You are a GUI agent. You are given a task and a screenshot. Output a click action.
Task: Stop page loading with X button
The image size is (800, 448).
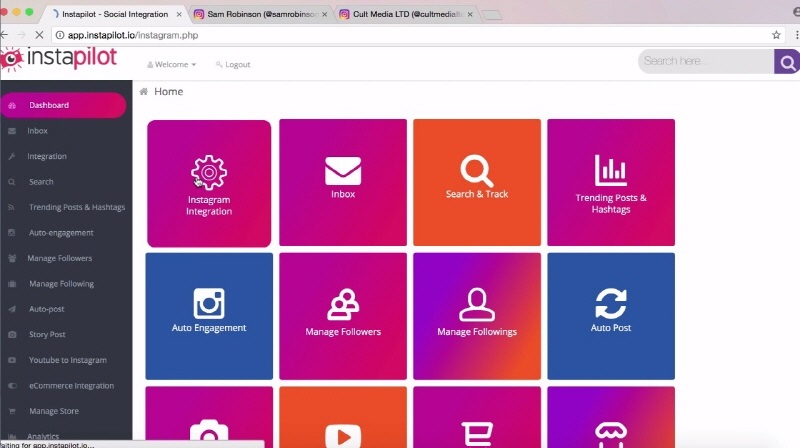[39, 35]
